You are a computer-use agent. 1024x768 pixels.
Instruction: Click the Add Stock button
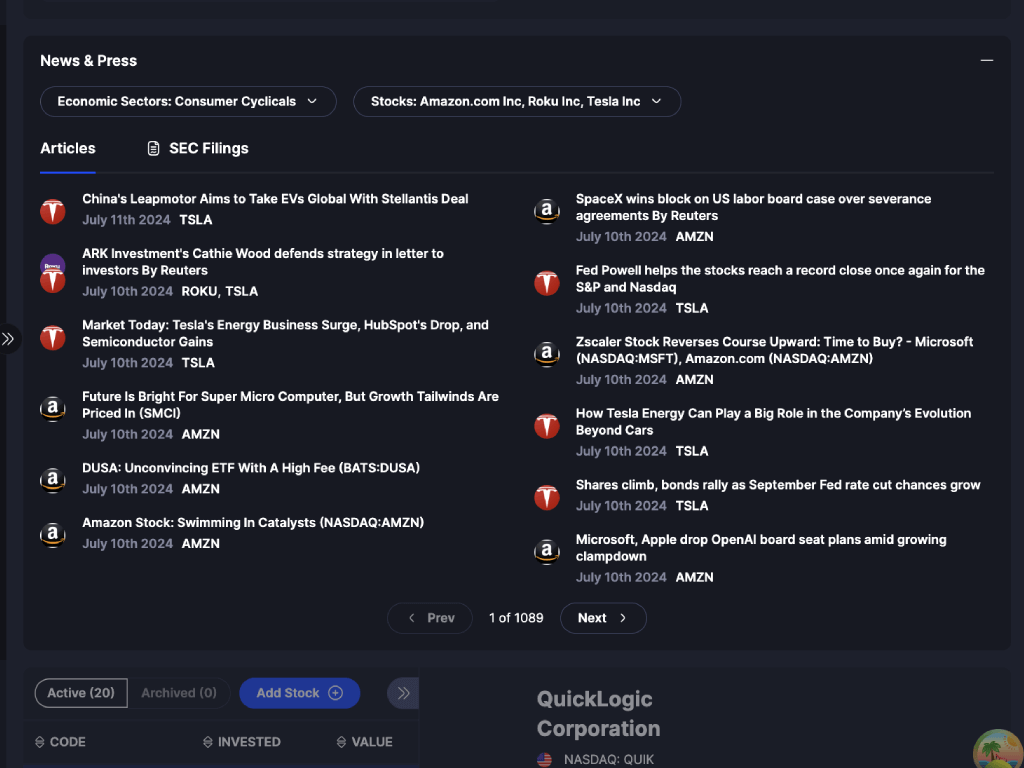[x=300, y=693]
